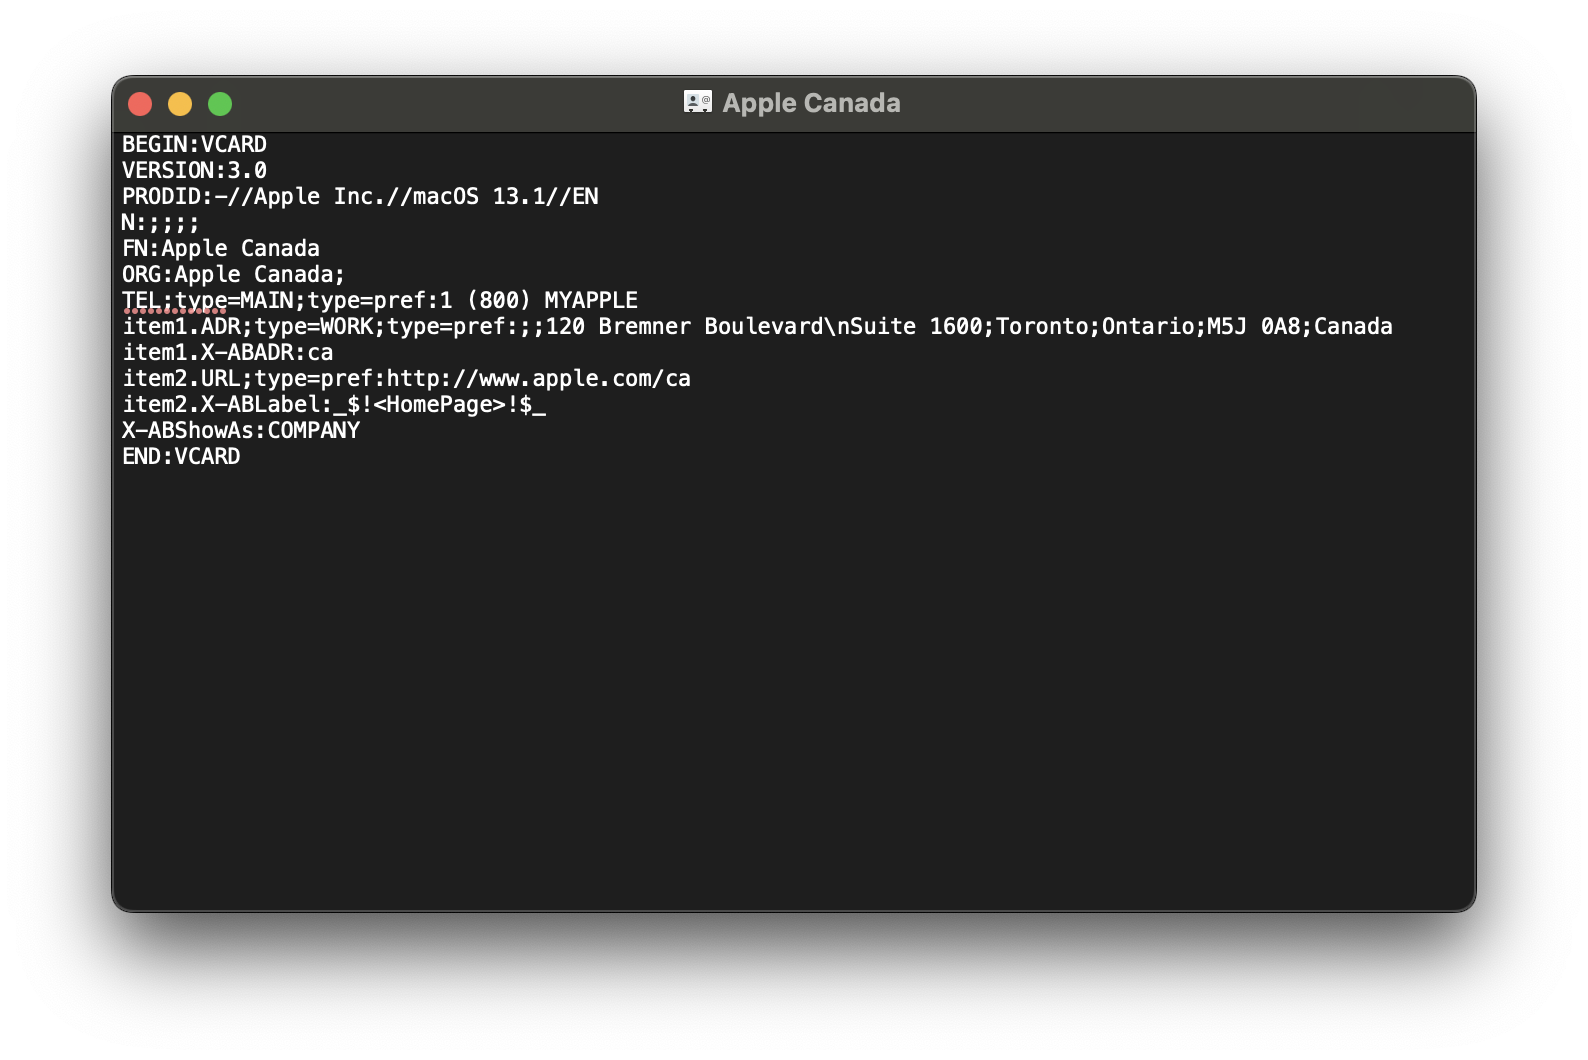This screenshot has width=1588, height=1060.
Task: Click the http://www.apple.com/ca URL text
Action: (x=538, y=379)
